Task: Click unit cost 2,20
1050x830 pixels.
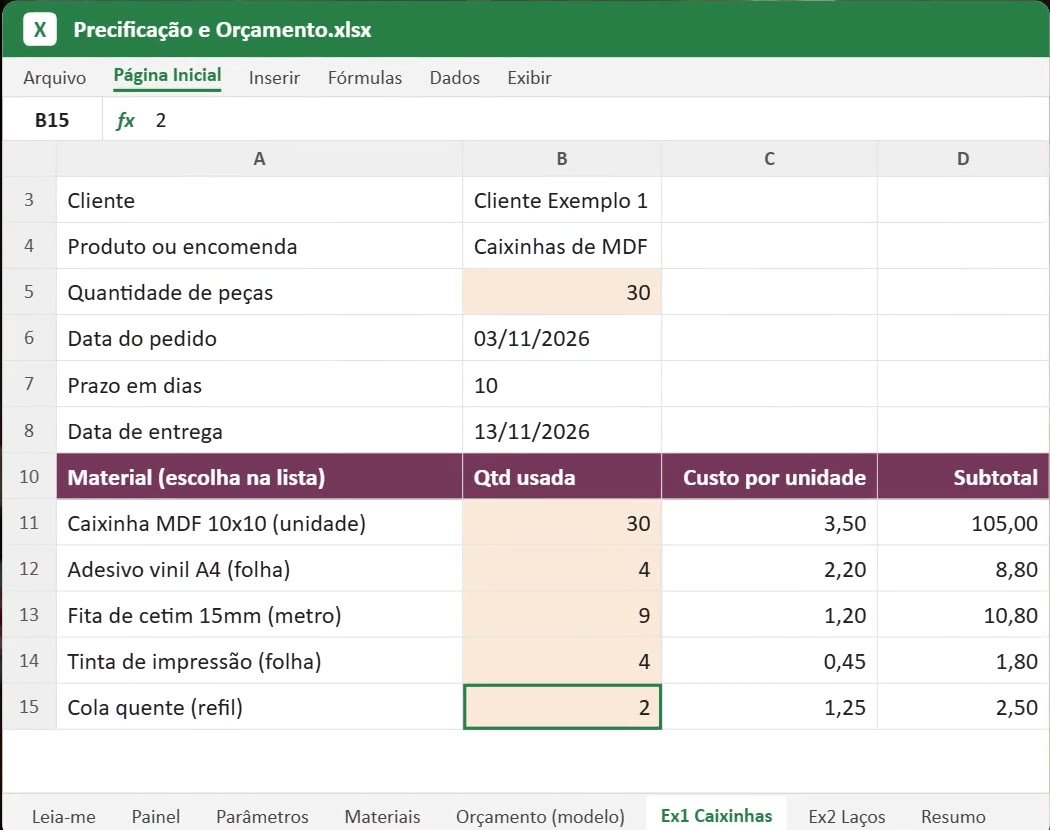Action: pyautogui.click(x=769, y=569)
